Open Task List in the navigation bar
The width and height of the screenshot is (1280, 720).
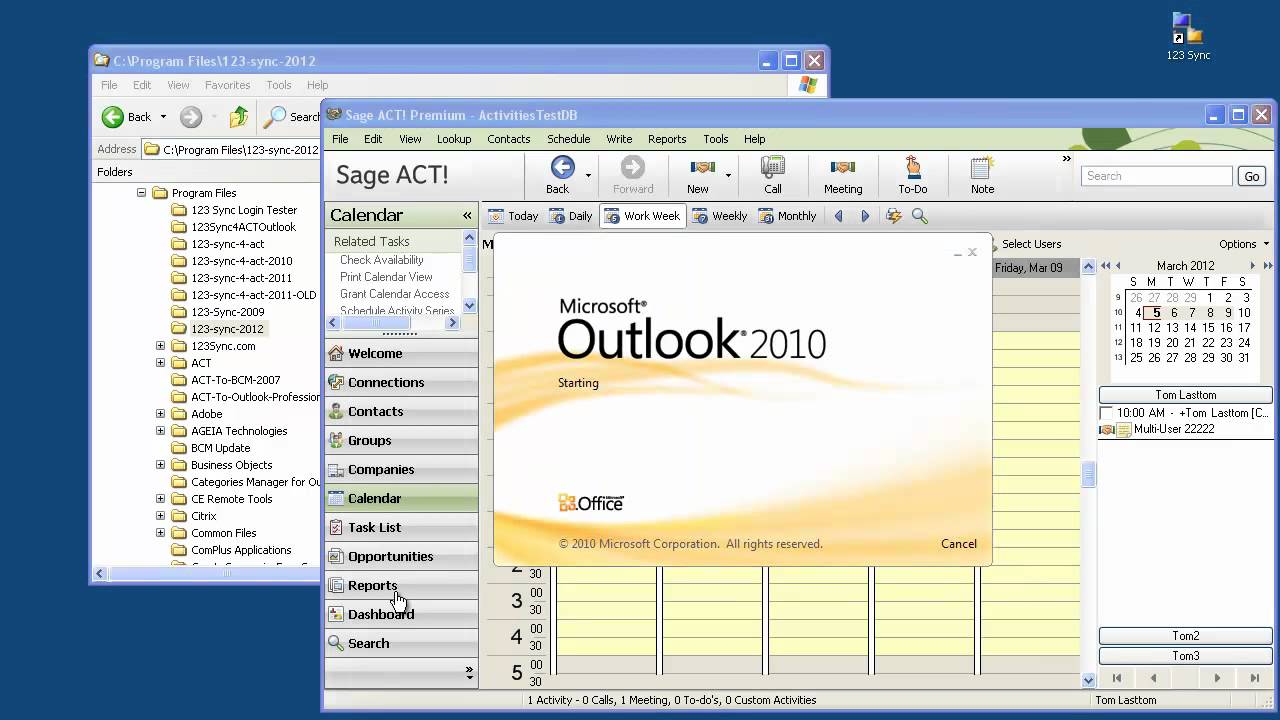click(401, 527)
